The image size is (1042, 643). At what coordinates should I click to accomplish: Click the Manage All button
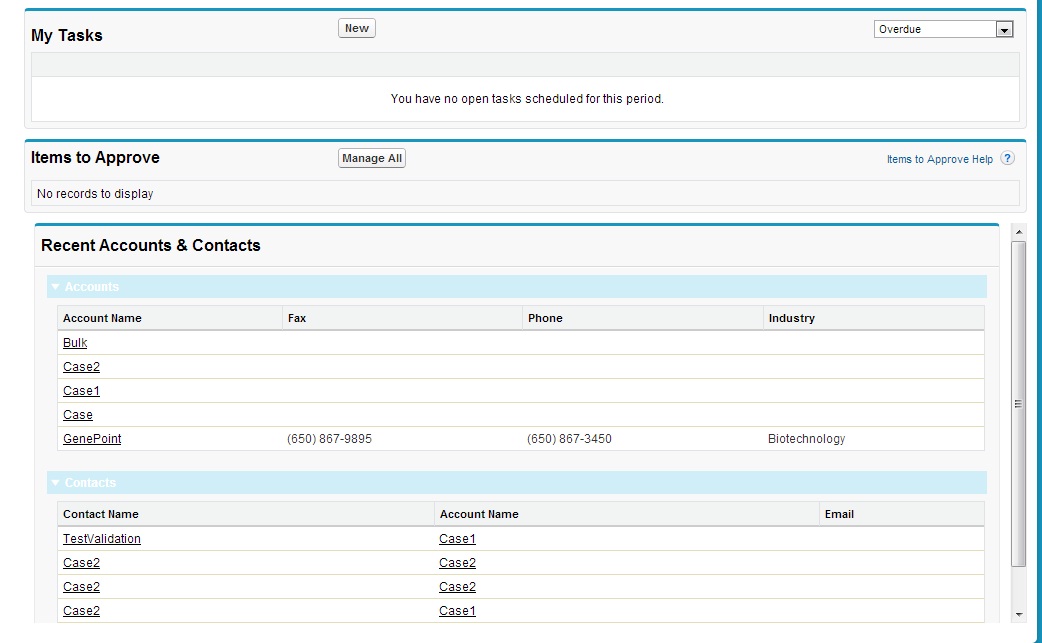(x=371, y=158)
